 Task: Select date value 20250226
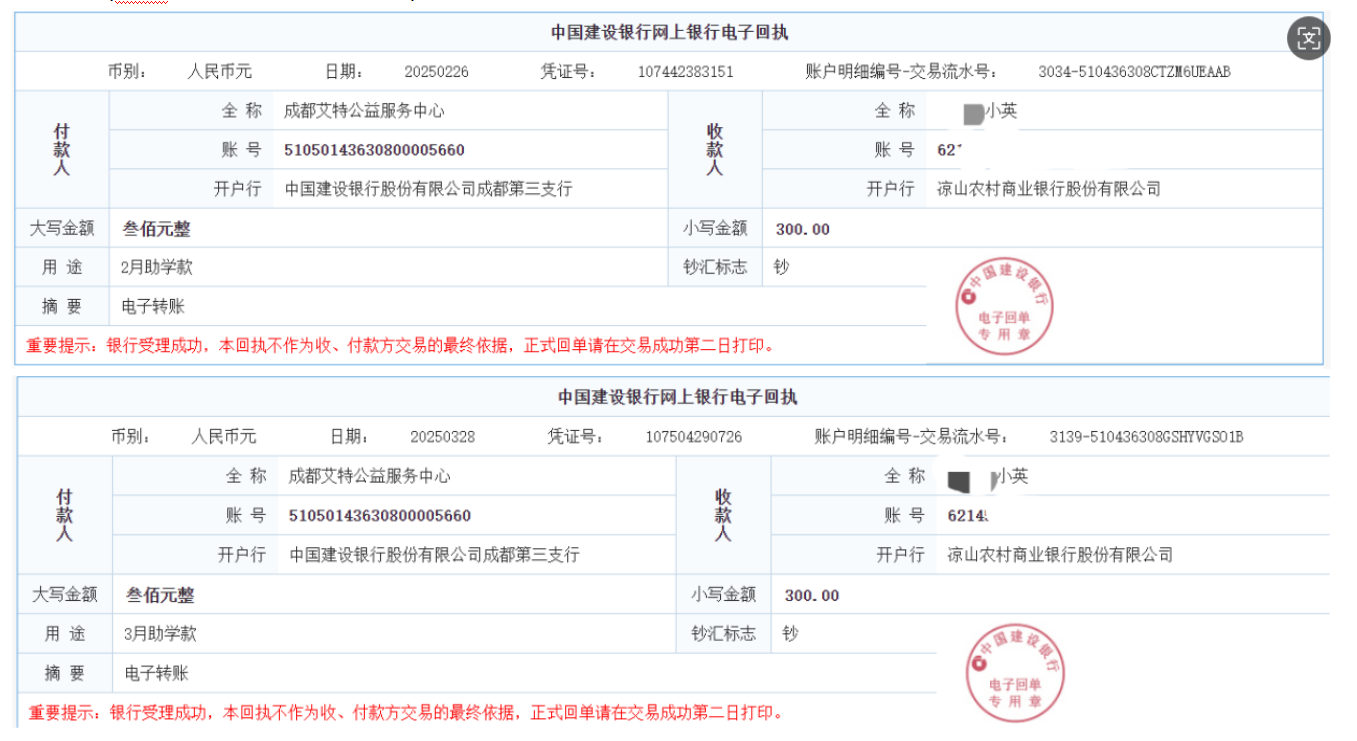click(436, 72)
